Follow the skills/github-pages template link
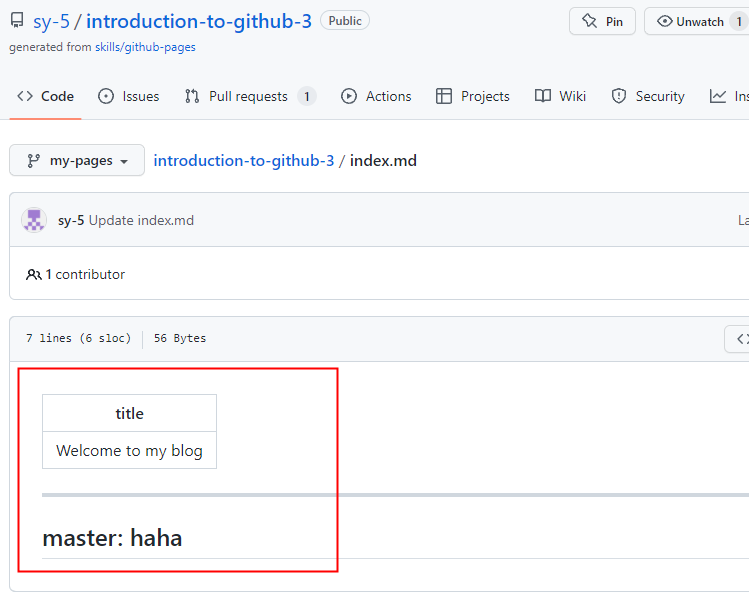Viewport: 749px width, 605px height. [x=145, y=47]
